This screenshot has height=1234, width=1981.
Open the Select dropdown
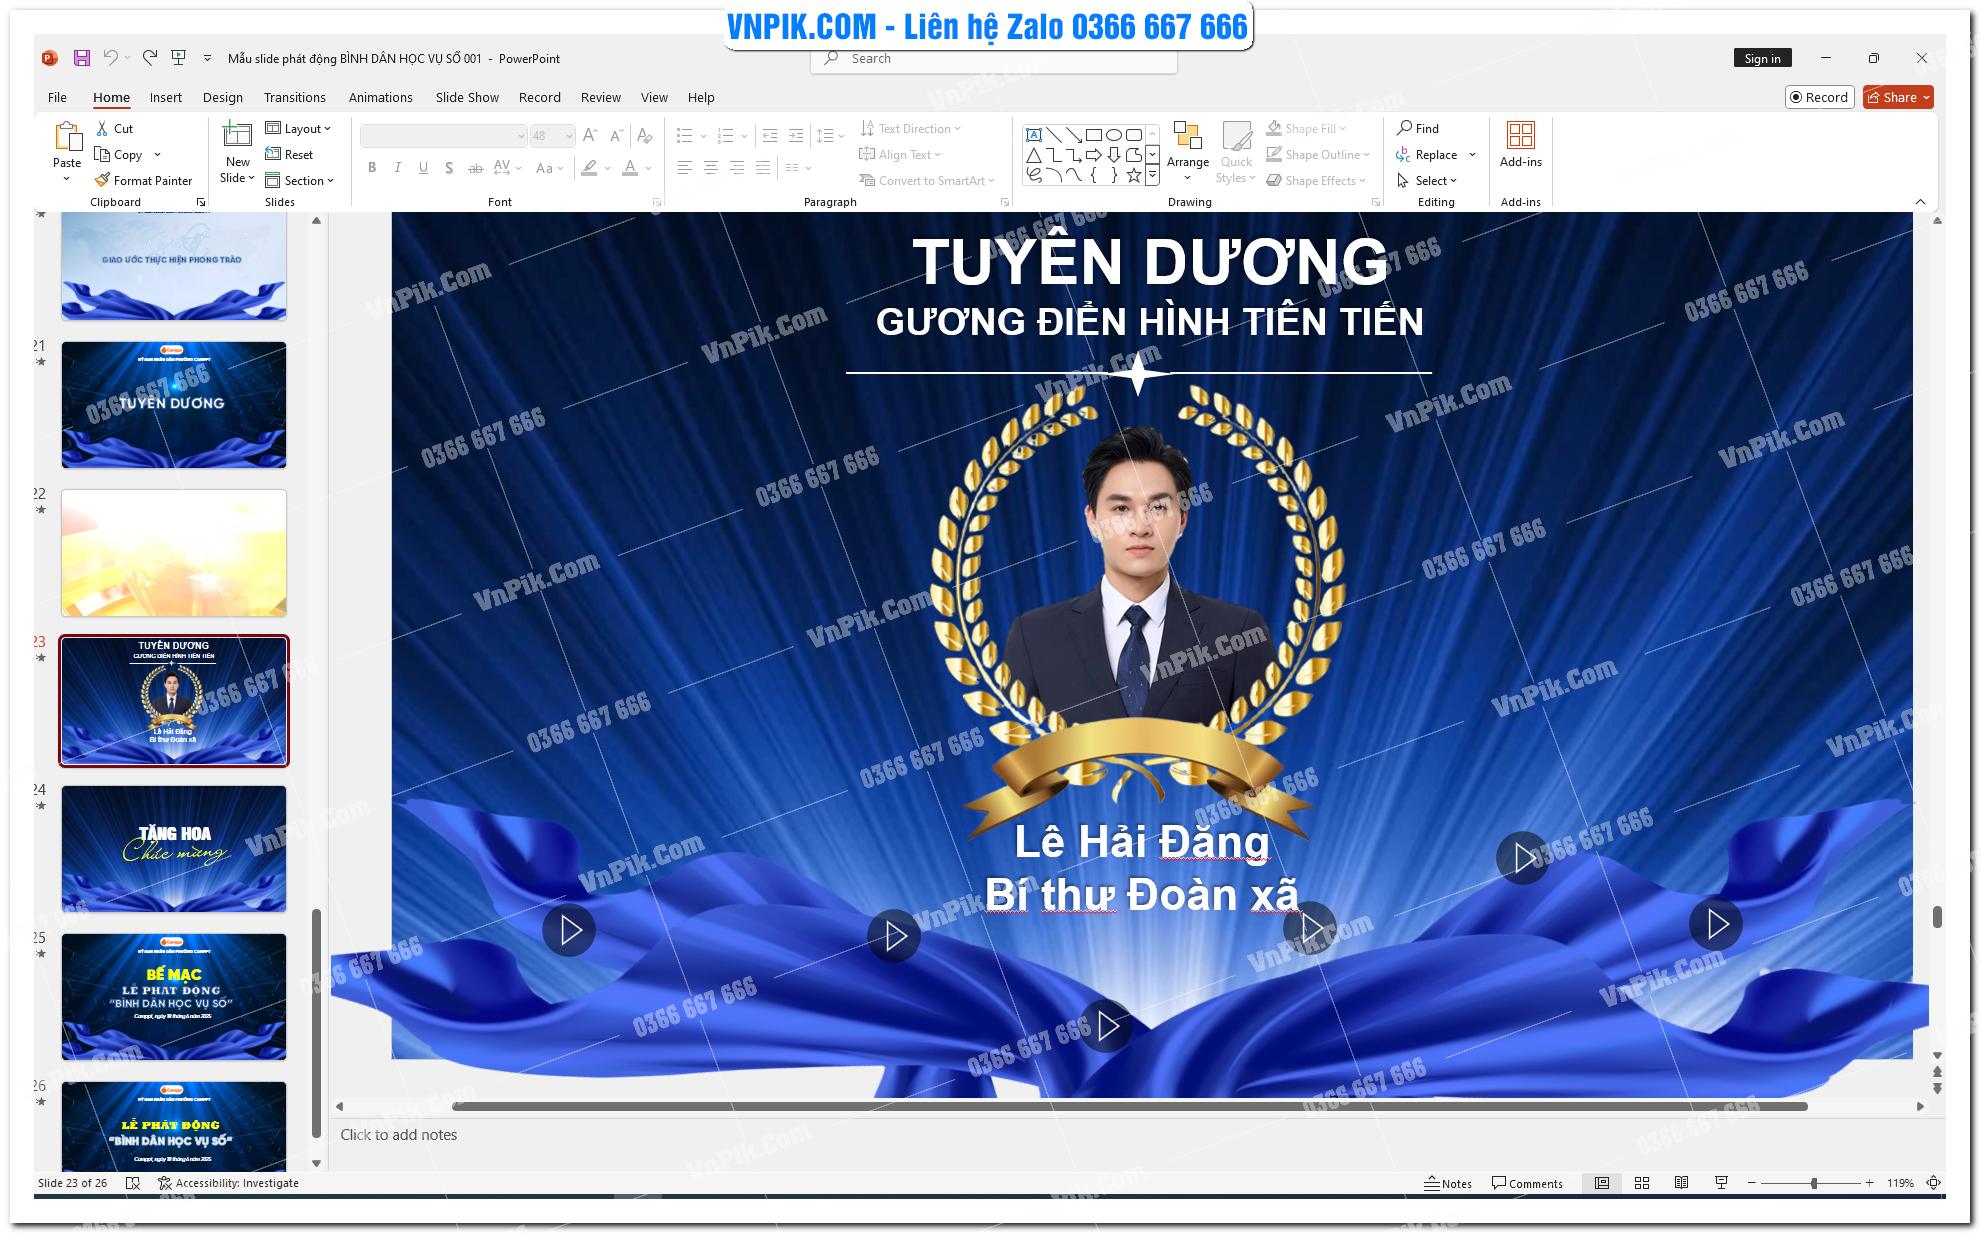coord(1427,180)
